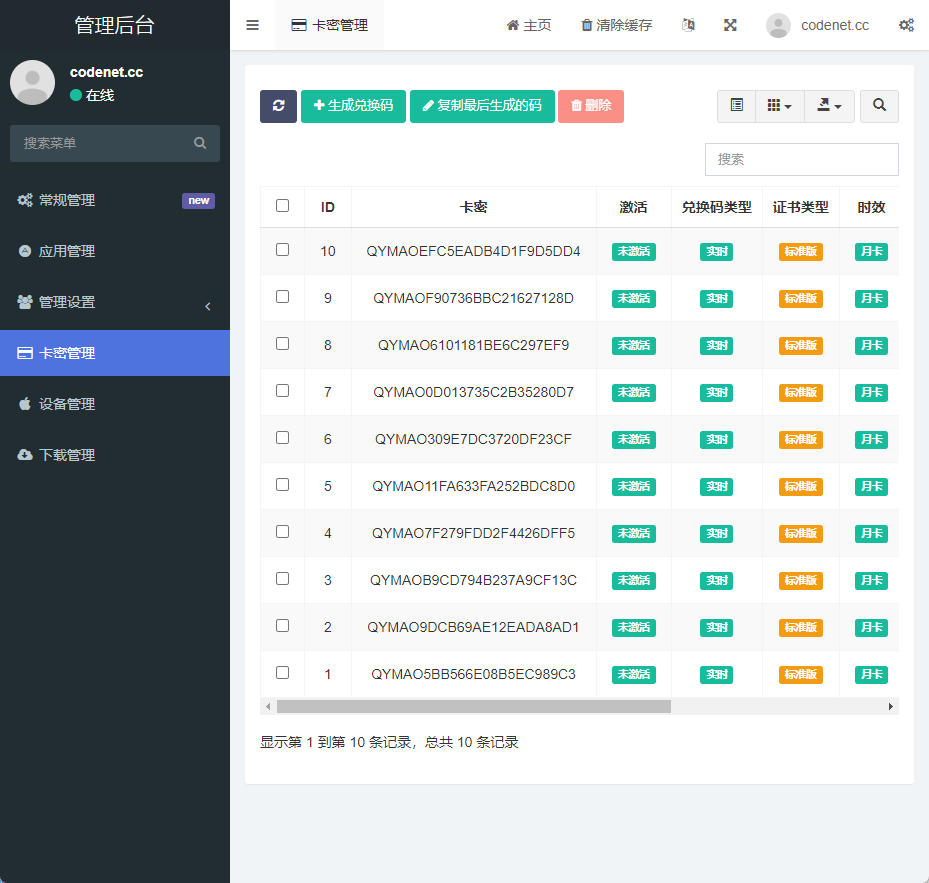The width and height of the screenshot is (929, 883).
Task: Click code QYMAO0D013735C2B35280D7
Action: 473,392
